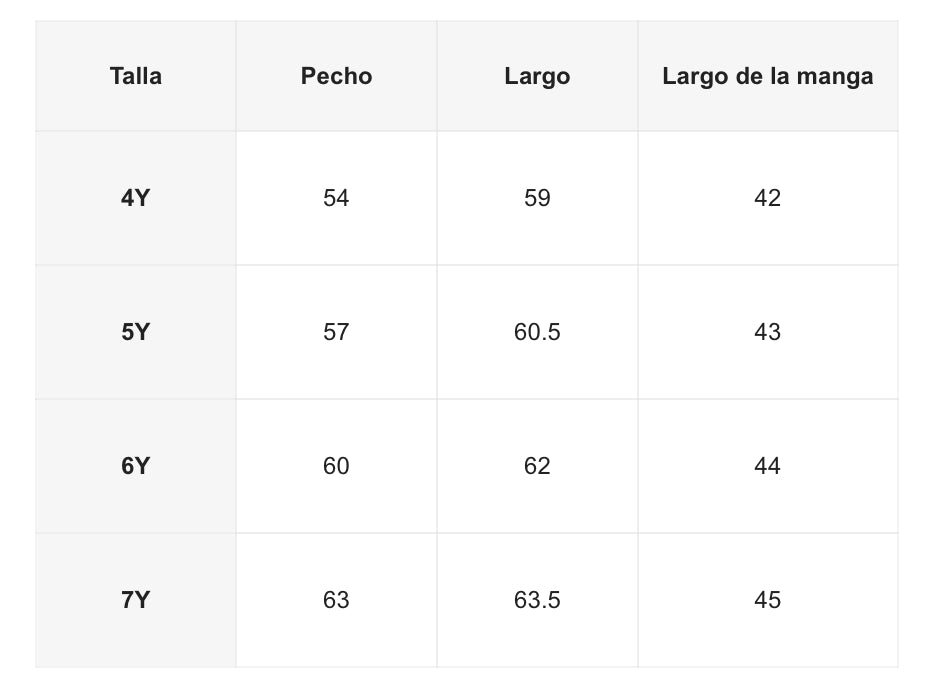Screen dimensions: 940x690
Task: Click the 63 chest value for 7Y
Action: (x=336, y=600)
